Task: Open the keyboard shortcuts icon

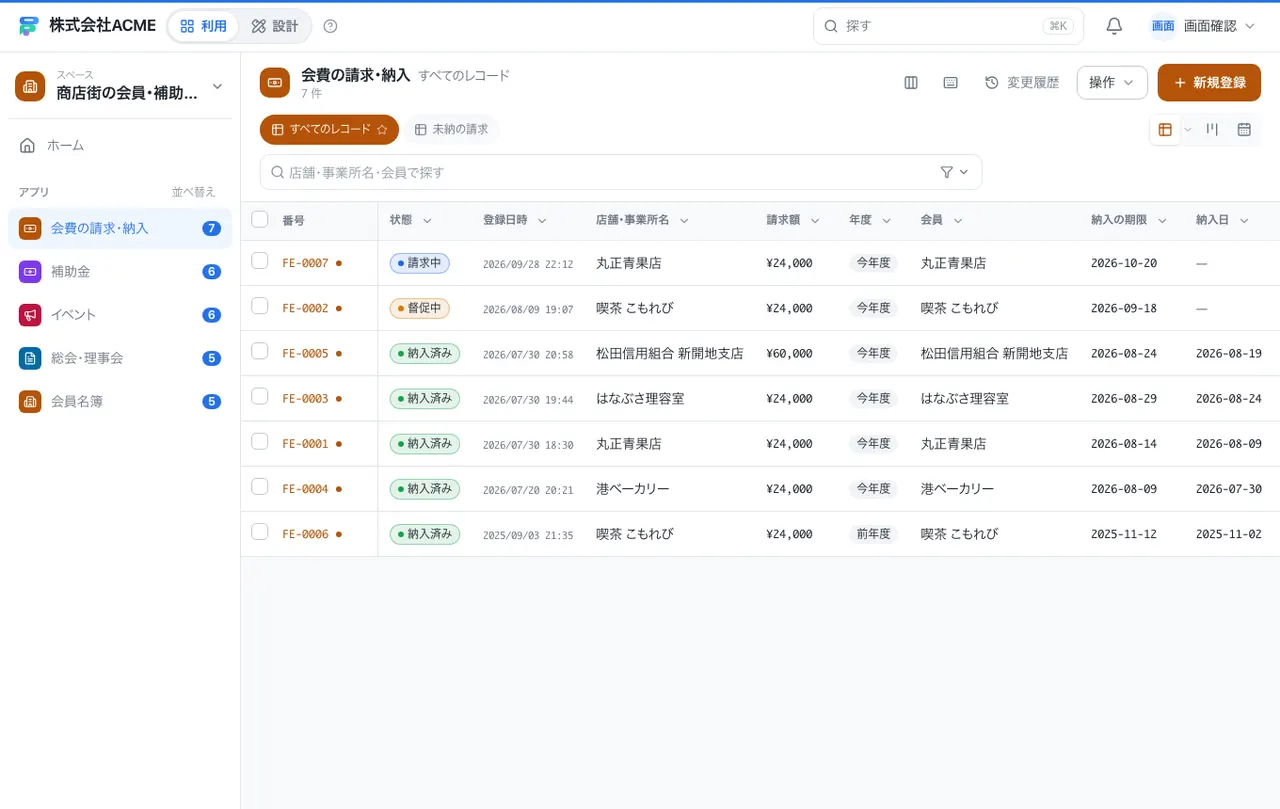Action: [951, 83]
